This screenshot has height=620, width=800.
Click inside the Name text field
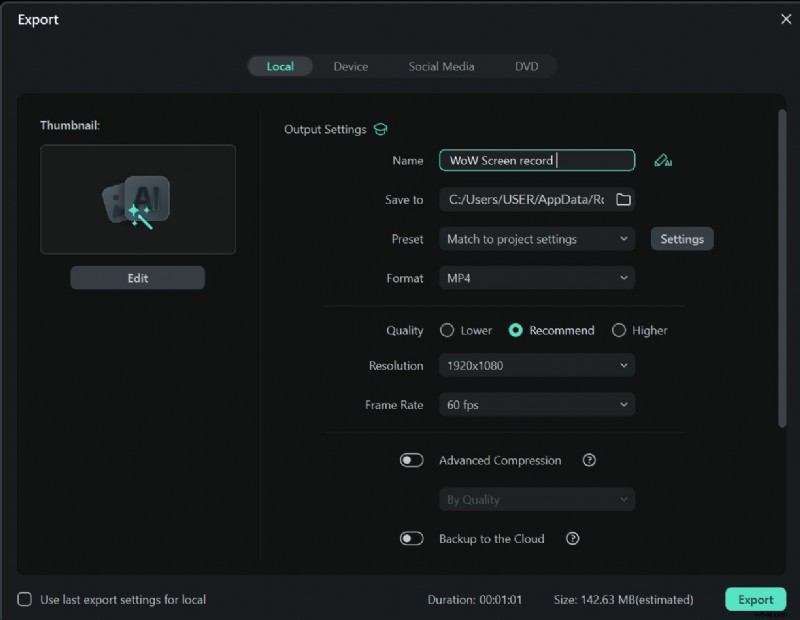[537, 160]
